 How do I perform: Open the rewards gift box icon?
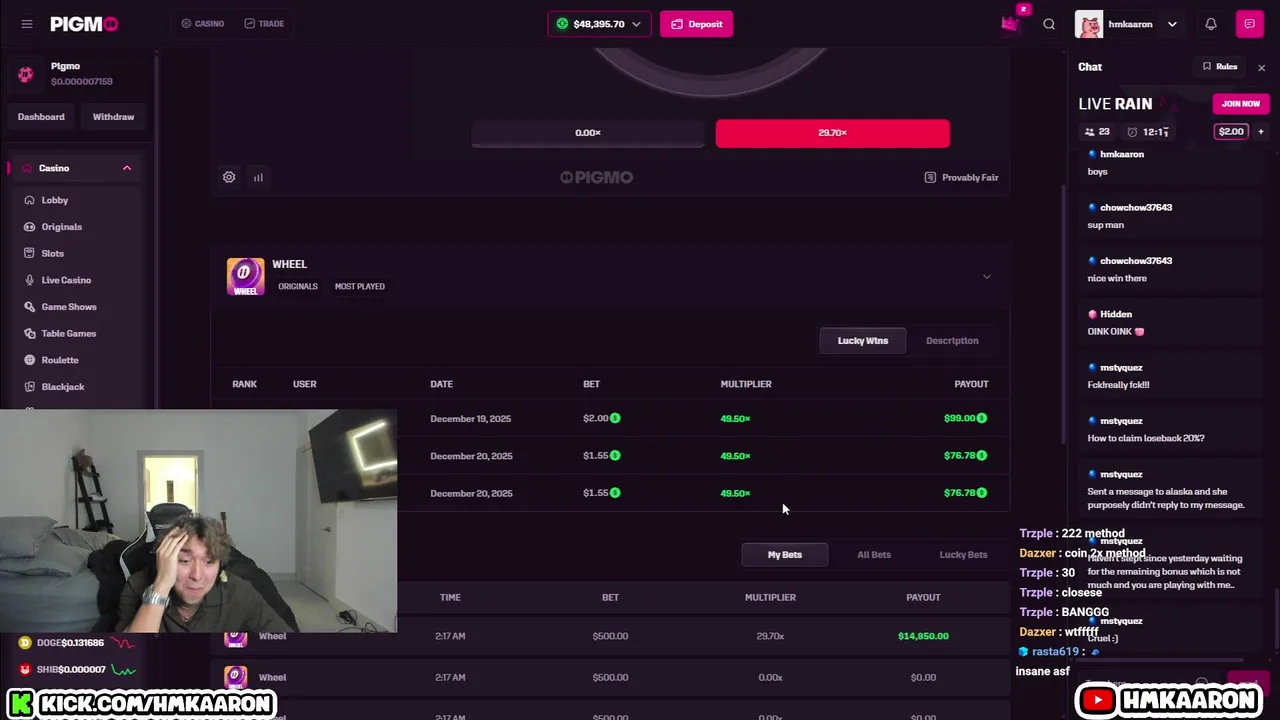pyautogui.click(x=1010, y=24)
